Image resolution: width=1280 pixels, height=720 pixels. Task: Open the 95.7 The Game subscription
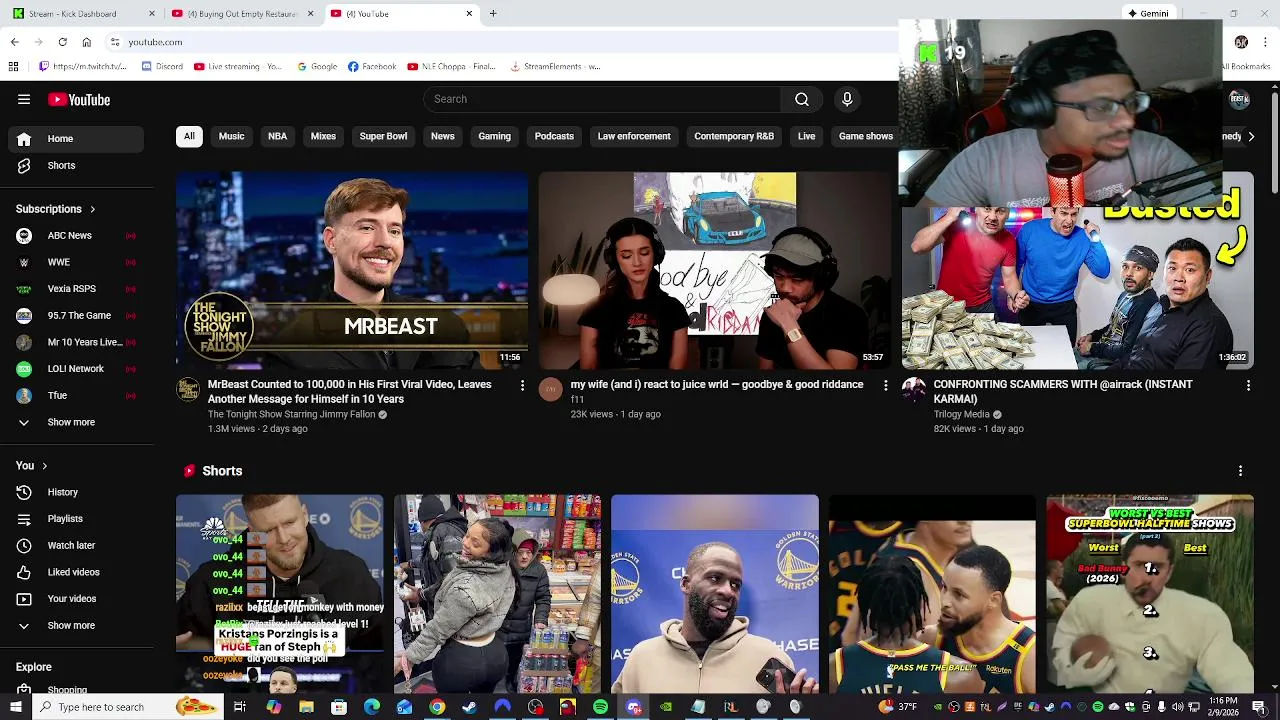[76, 315]
